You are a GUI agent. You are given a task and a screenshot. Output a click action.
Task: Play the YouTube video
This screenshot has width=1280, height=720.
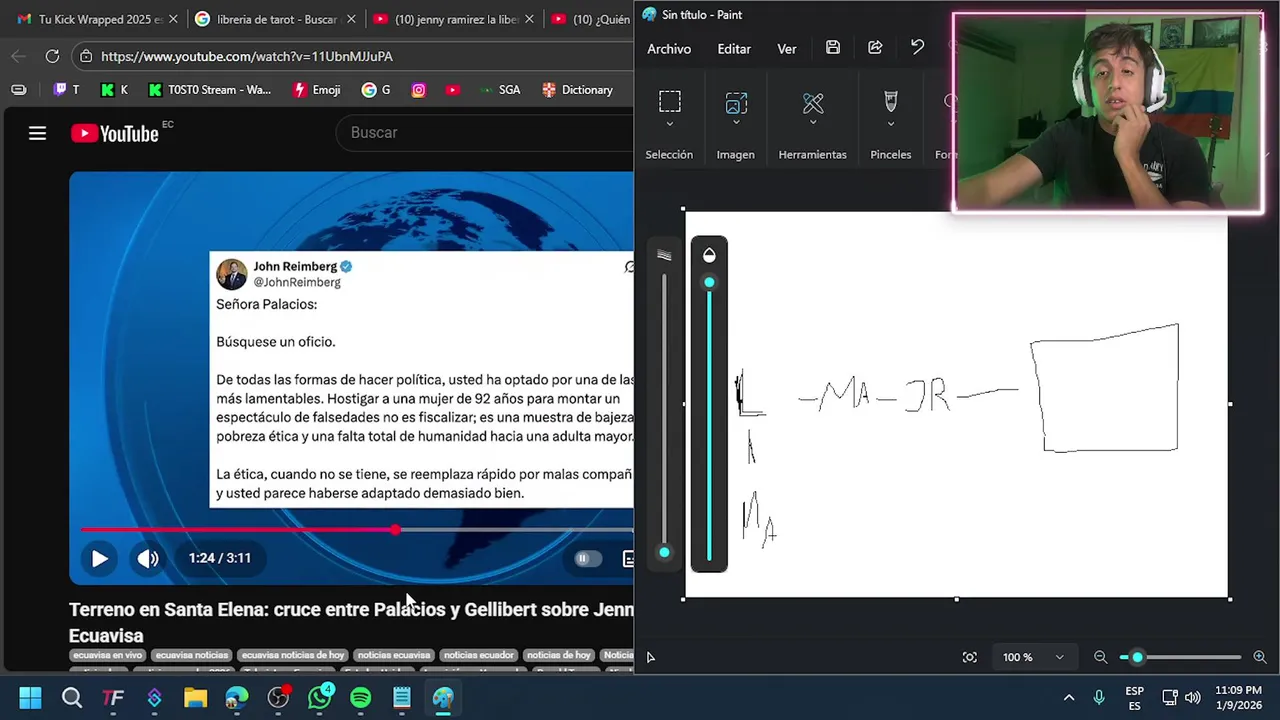(x=99, y=559)
